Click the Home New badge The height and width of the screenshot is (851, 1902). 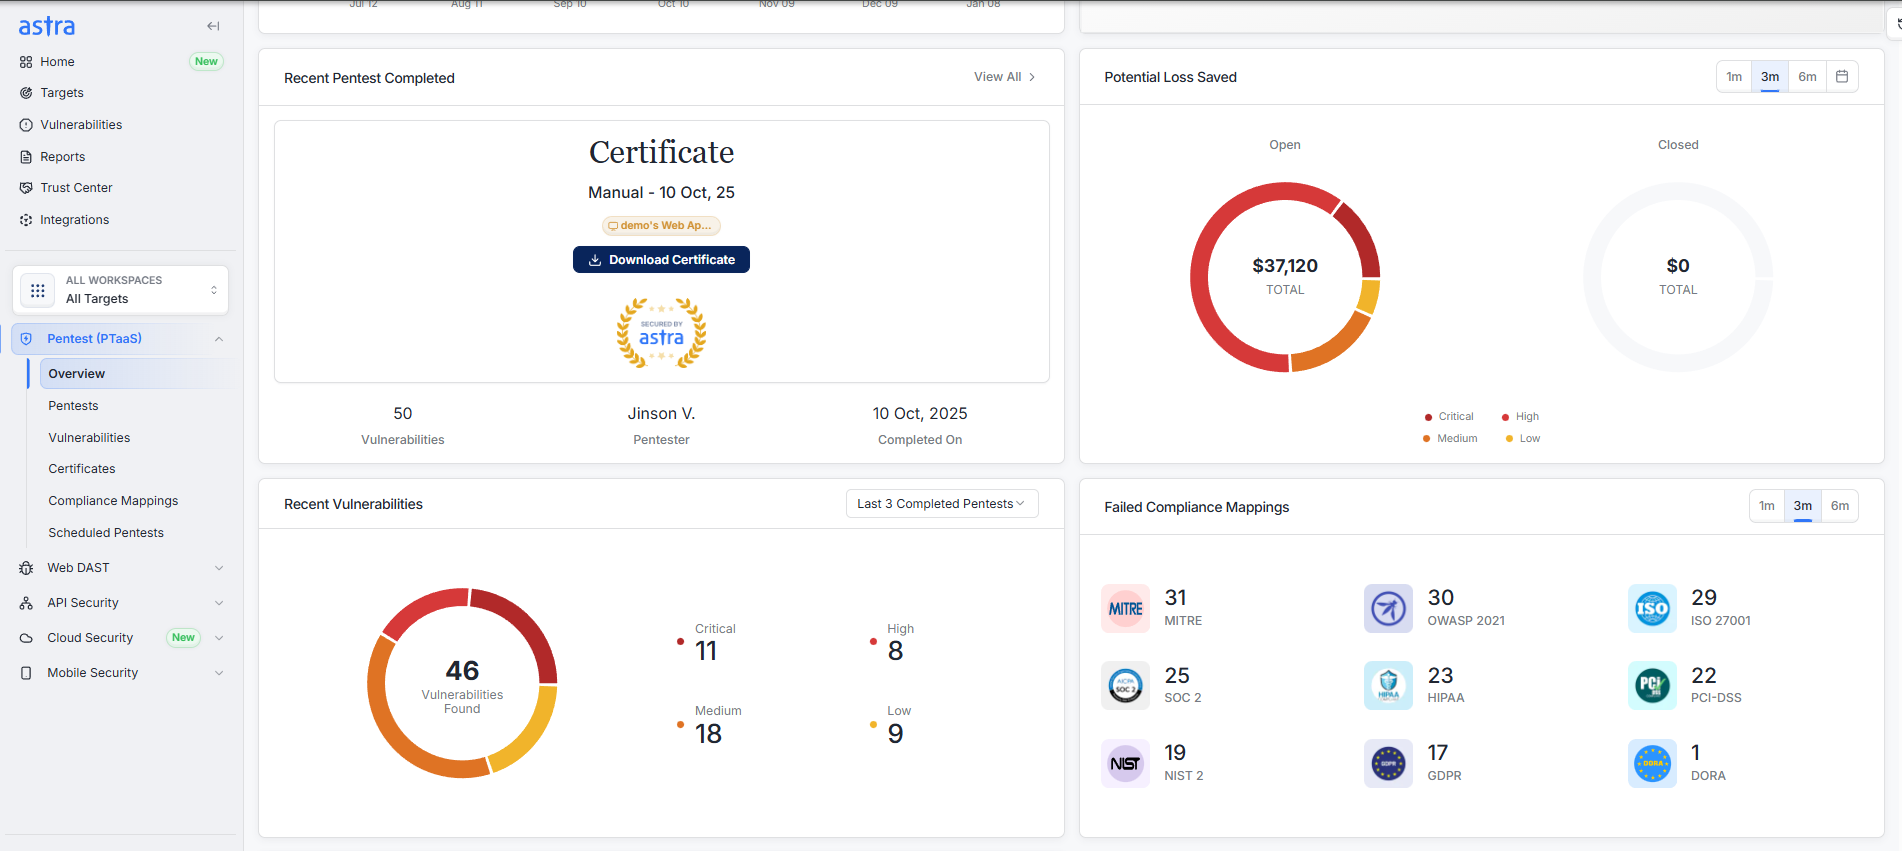(x=206, y=62)
